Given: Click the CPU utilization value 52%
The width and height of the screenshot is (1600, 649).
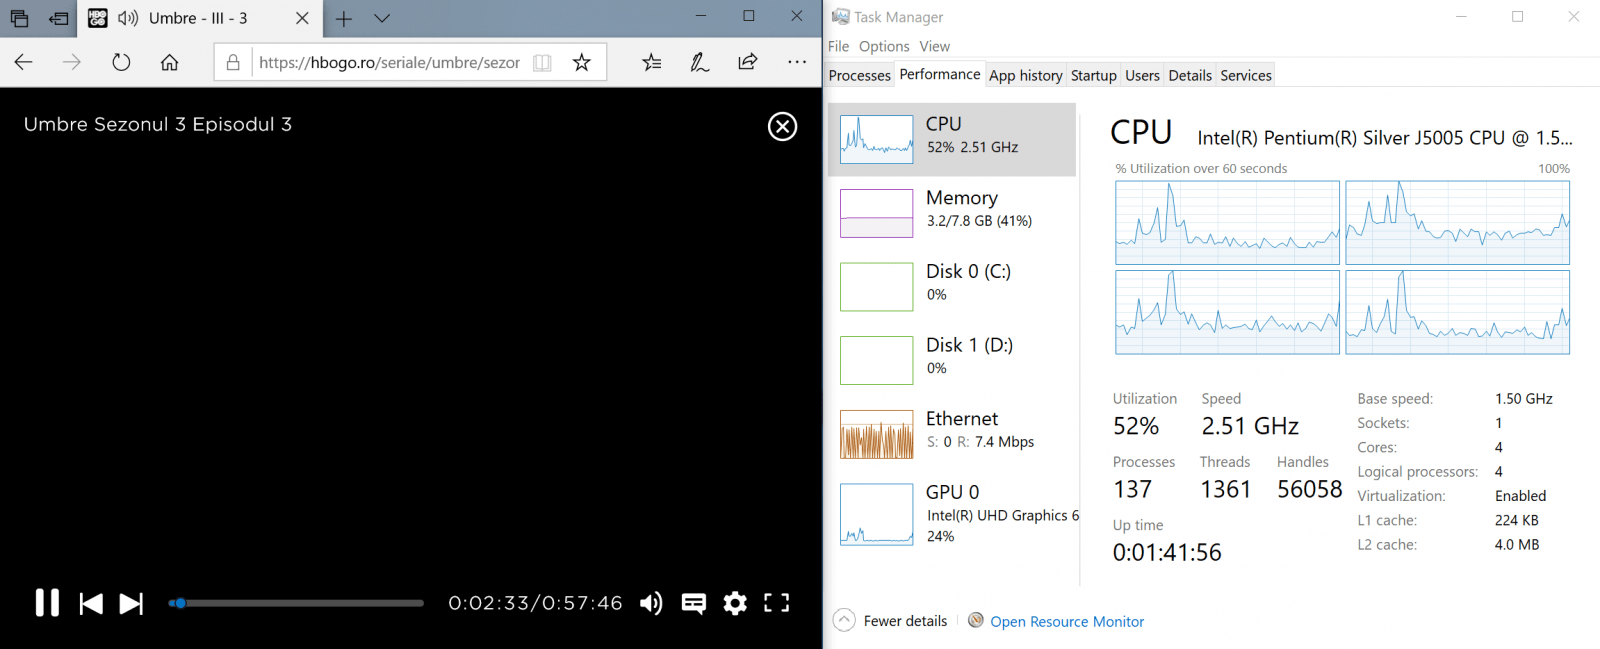Looking at the screenshot, I should (x=1136, y=426).
